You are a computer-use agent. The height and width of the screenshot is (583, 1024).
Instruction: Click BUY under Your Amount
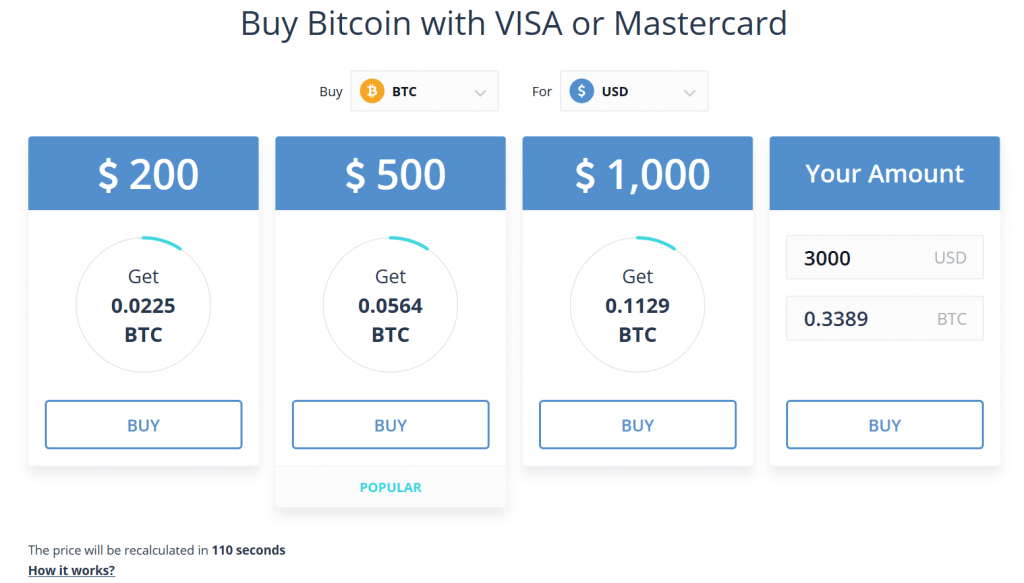(885, 425)
